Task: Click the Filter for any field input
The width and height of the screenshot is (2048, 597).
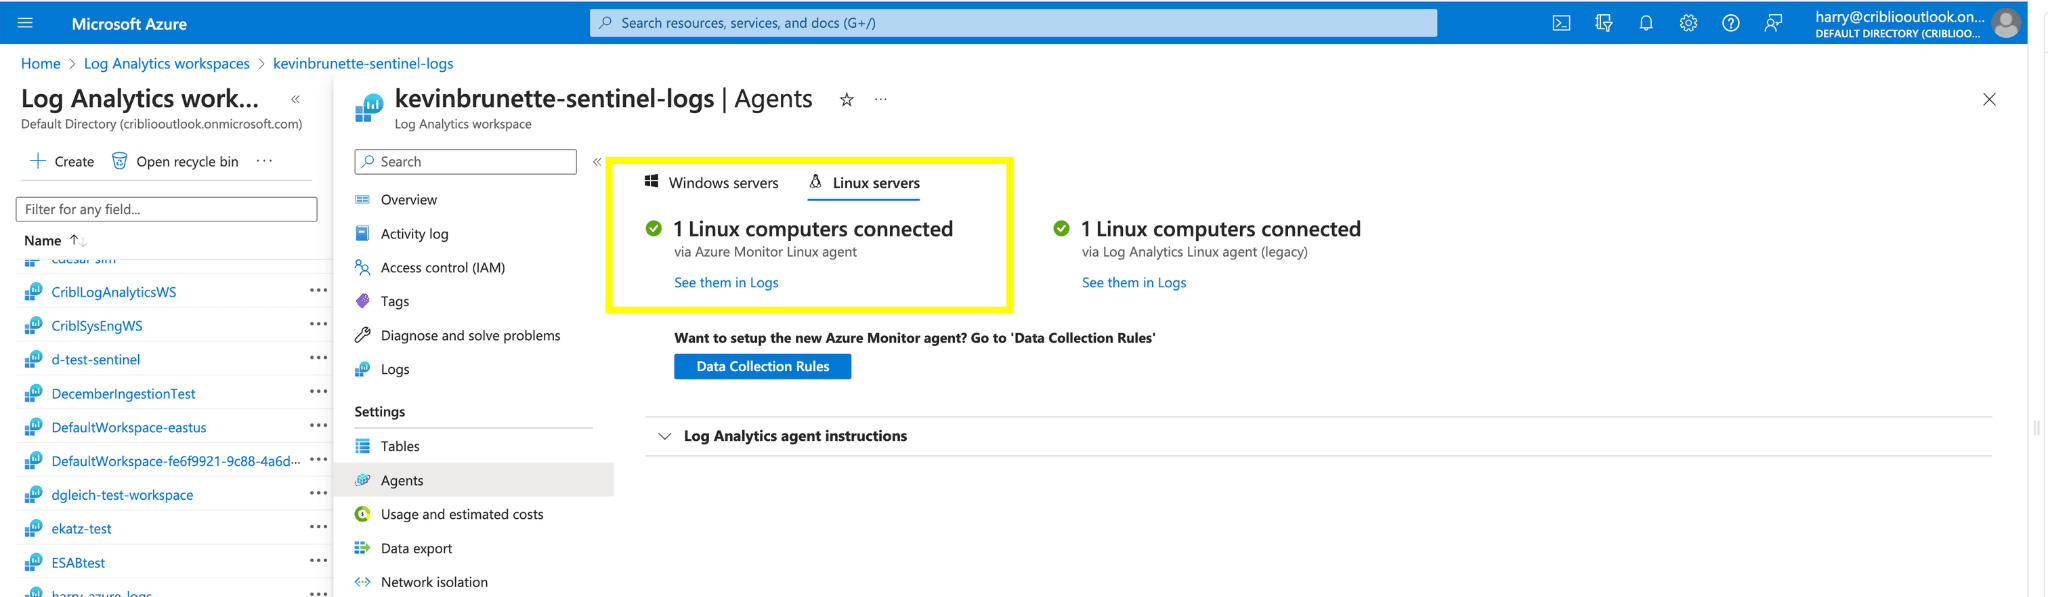Action: [x=166, y=209]
